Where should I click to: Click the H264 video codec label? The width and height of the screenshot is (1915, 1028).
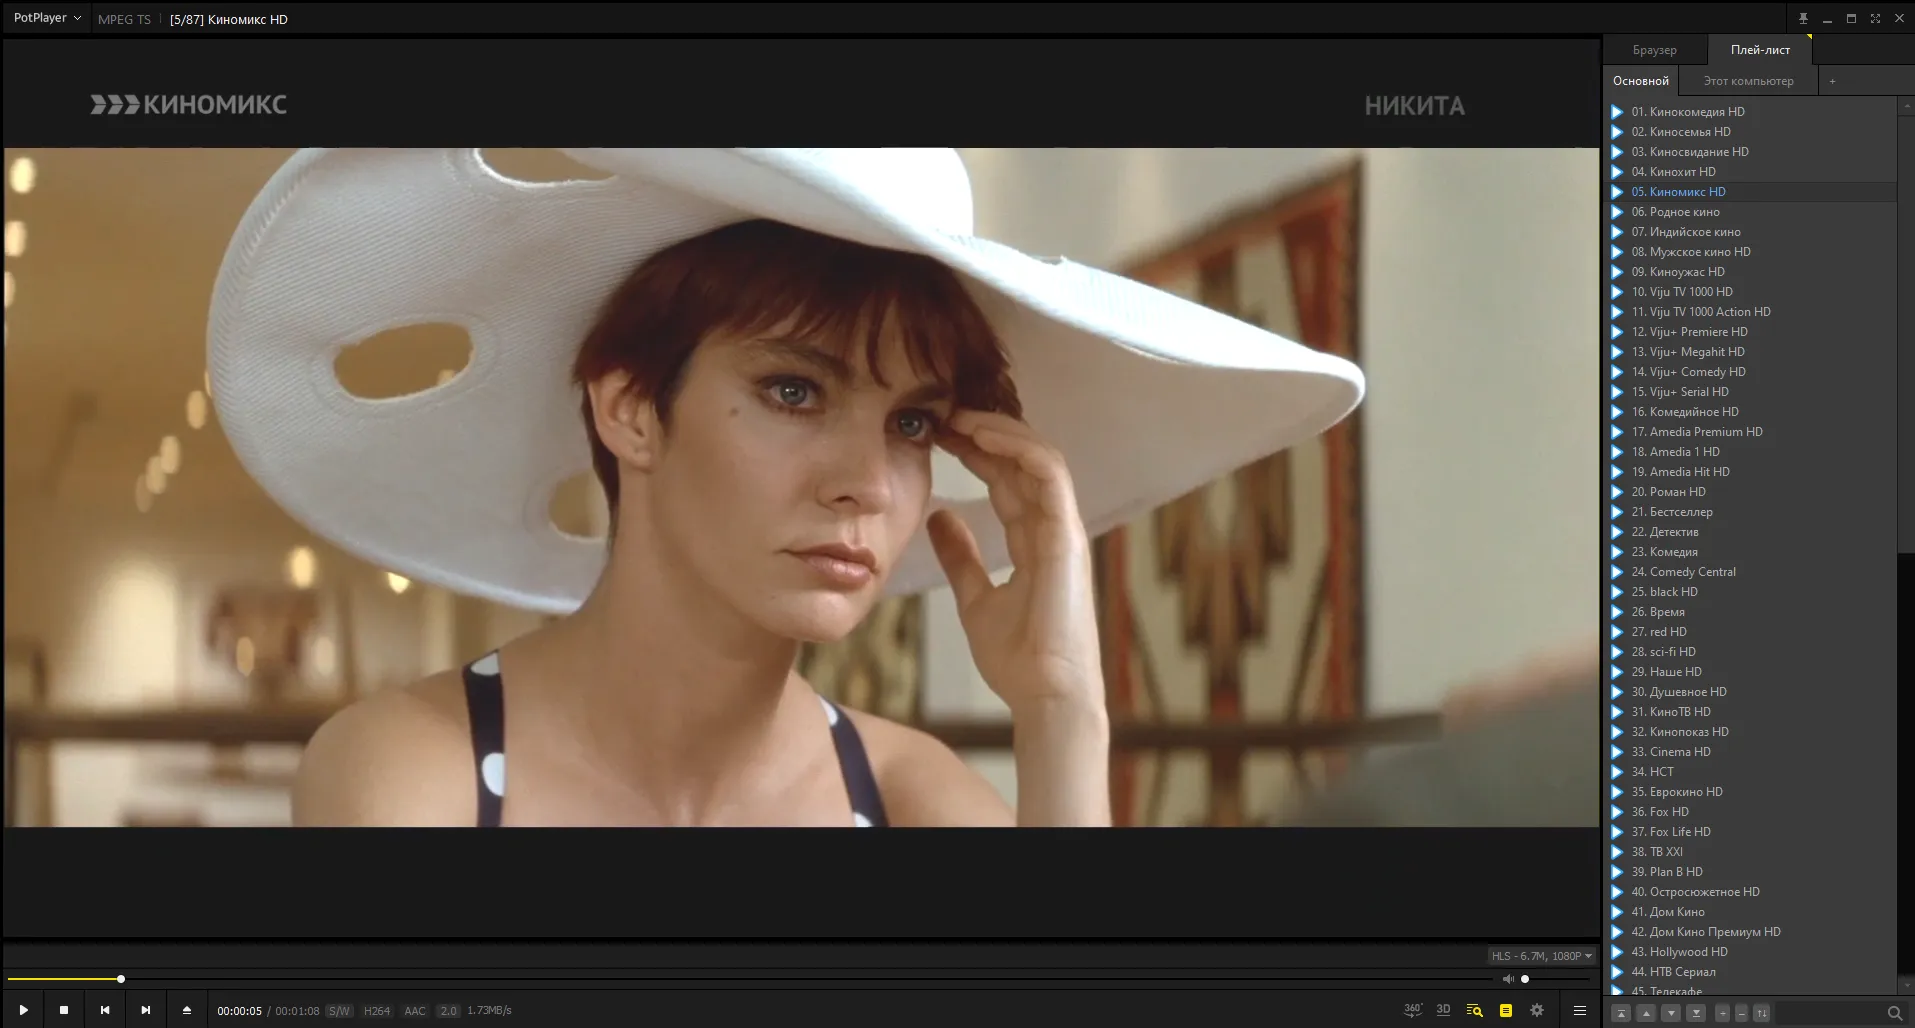point(377,1011)
